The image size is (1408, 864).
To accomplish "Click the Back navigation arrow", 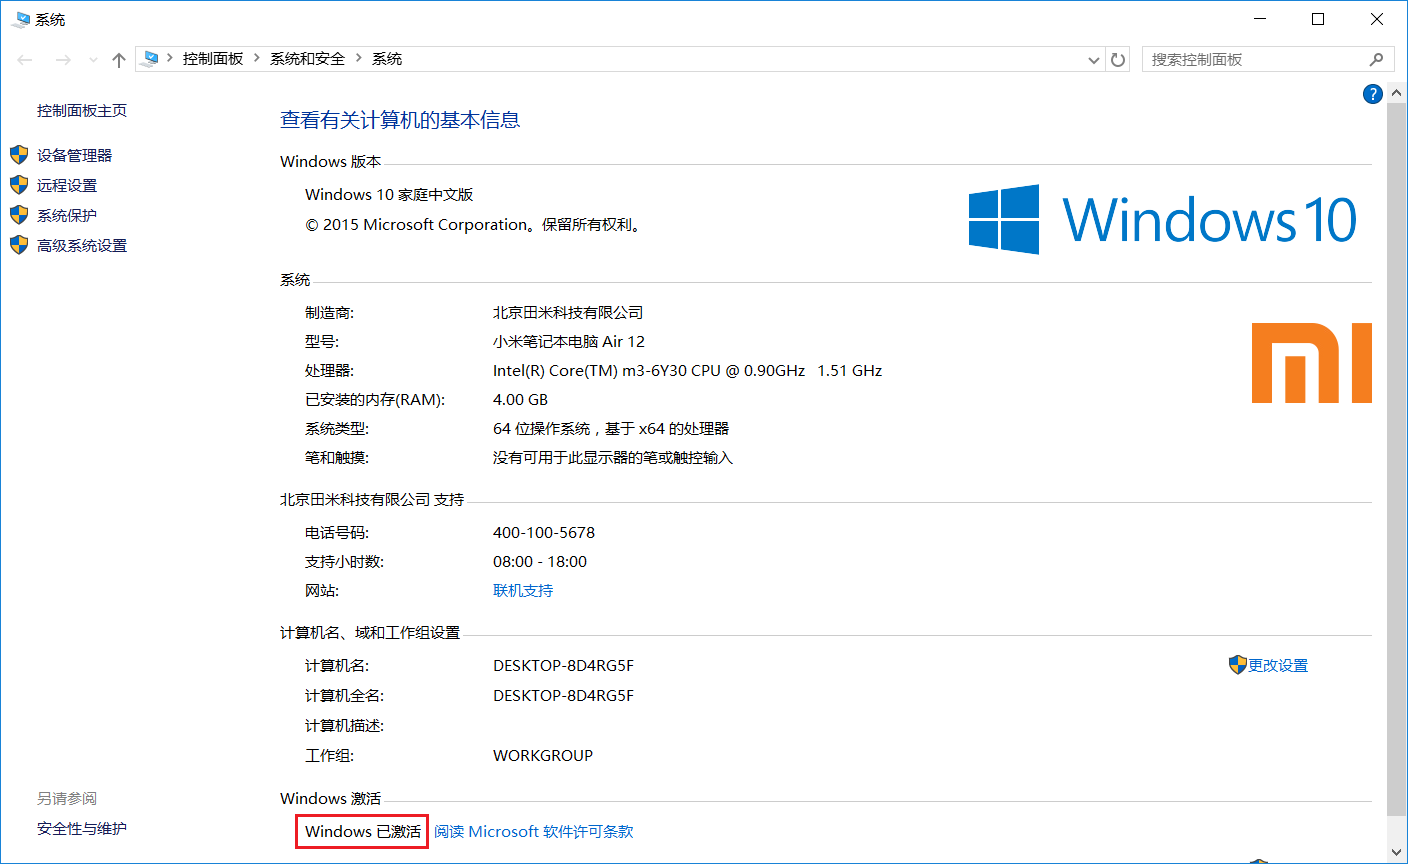I will click(x=25, y=60).
